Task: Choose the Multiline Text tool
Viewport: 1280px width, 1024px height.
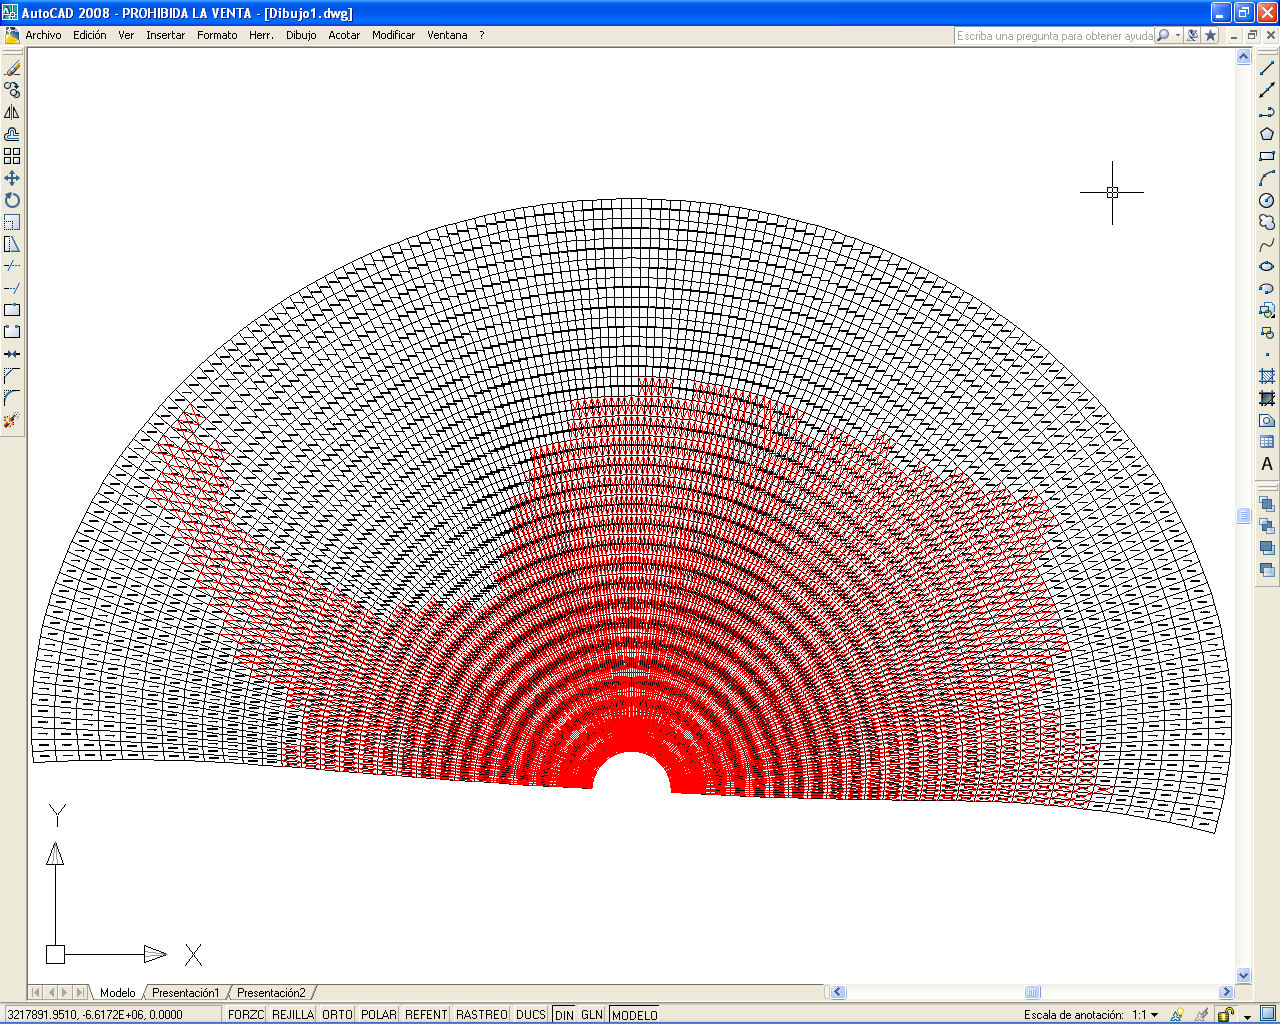Action: tap(1267, 464)
